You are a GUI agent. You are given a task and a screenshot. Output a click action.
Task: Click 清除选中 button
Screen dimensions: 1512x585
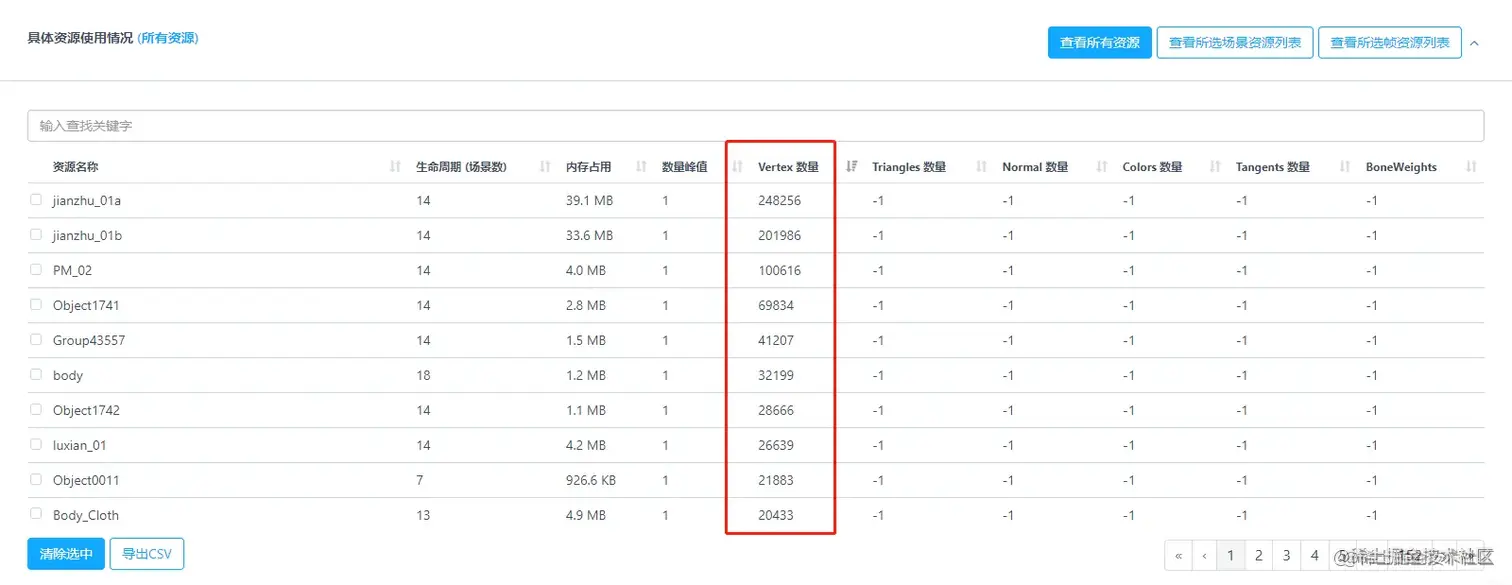coord(66,554)
